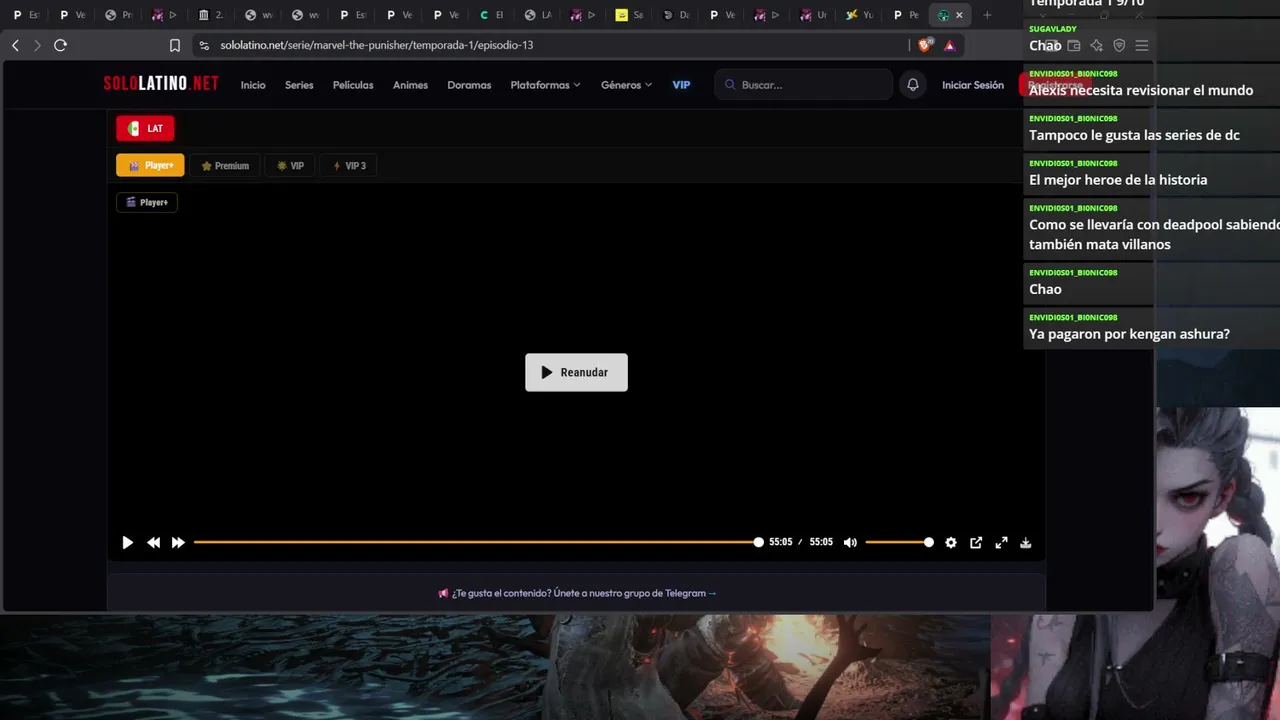Click the Reanudar resume button
This screenshot has height=720, width=1280.
click(x=576, y=372)
